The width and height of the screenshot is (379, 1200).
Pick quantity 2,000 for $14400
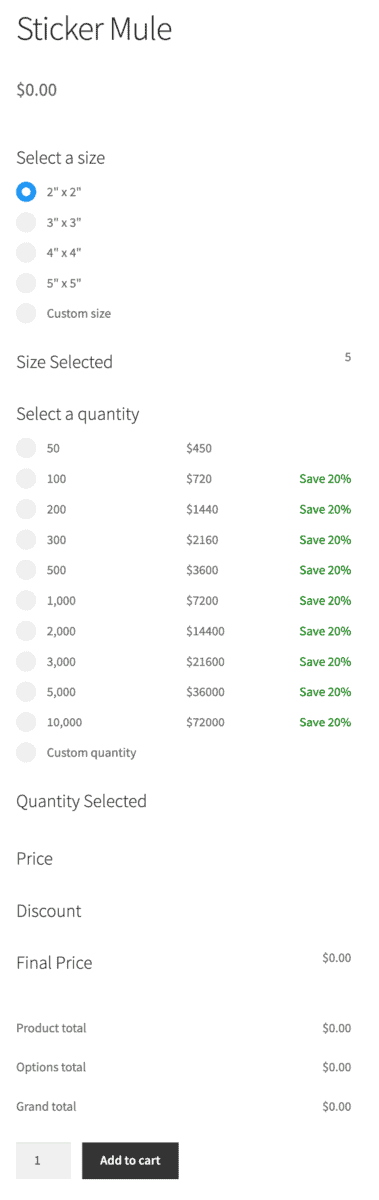pyautogui.click(x=26, y=631)
